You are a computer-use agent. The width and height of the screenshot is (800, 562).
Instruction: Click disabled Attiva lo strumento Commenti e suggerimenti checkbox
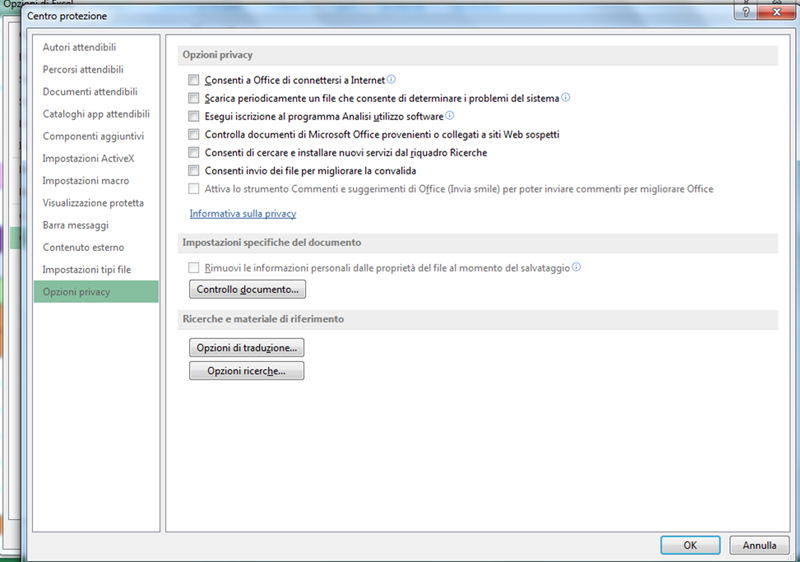(x=193, y=189)
